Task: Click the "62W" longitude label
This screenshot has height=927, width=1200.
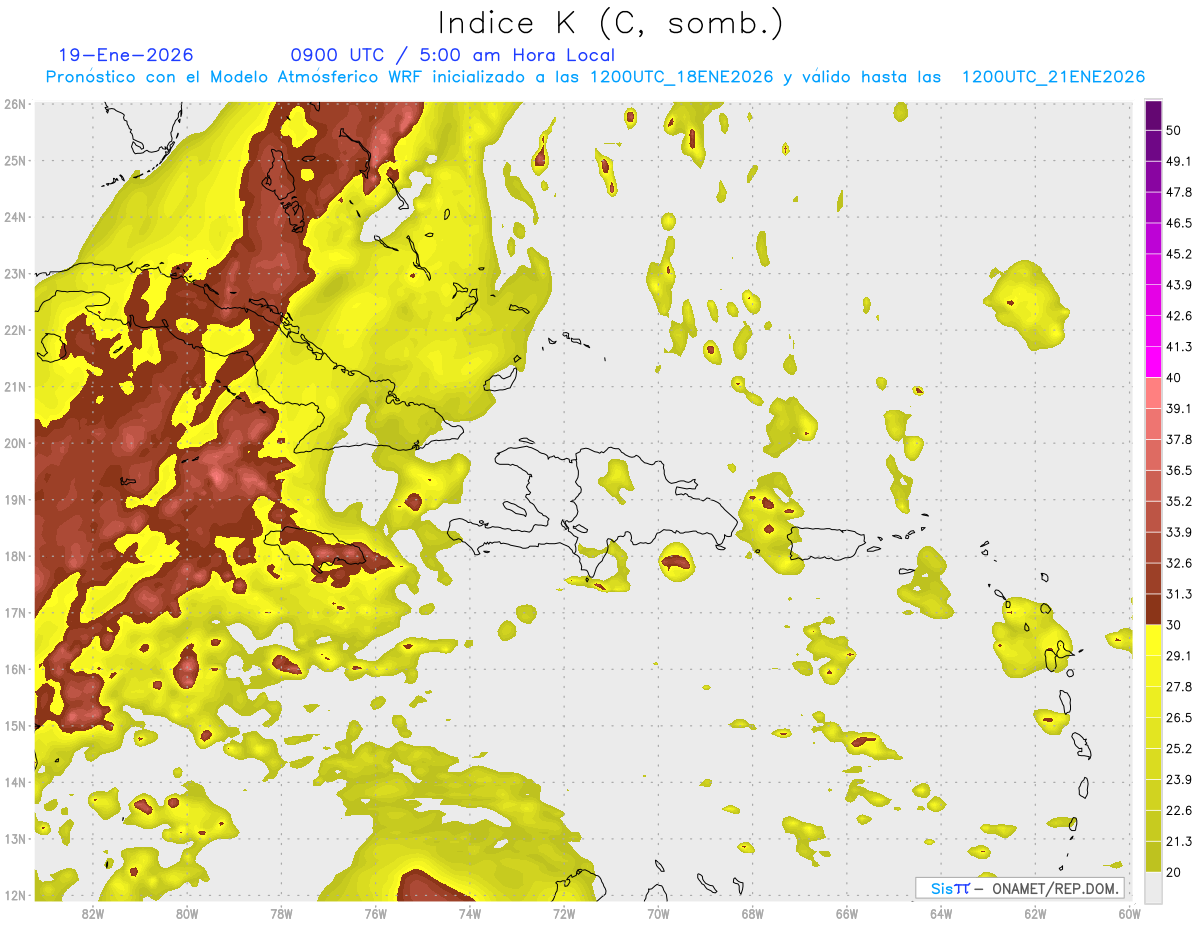Action: coord(1035,913)
